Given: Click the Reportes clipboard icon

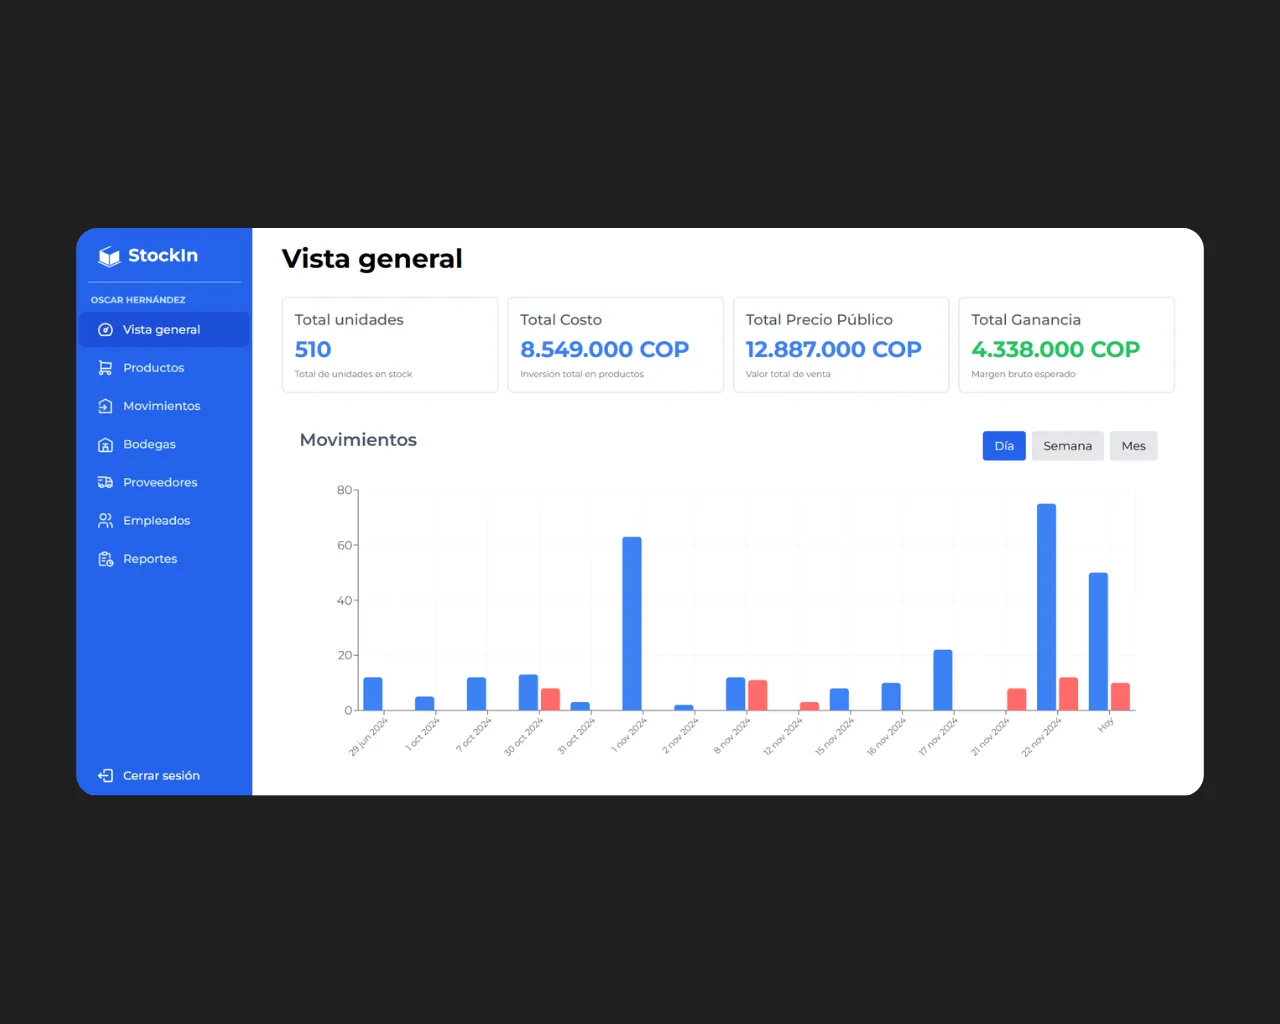Looking at the screenshot, I should (105, 559).
